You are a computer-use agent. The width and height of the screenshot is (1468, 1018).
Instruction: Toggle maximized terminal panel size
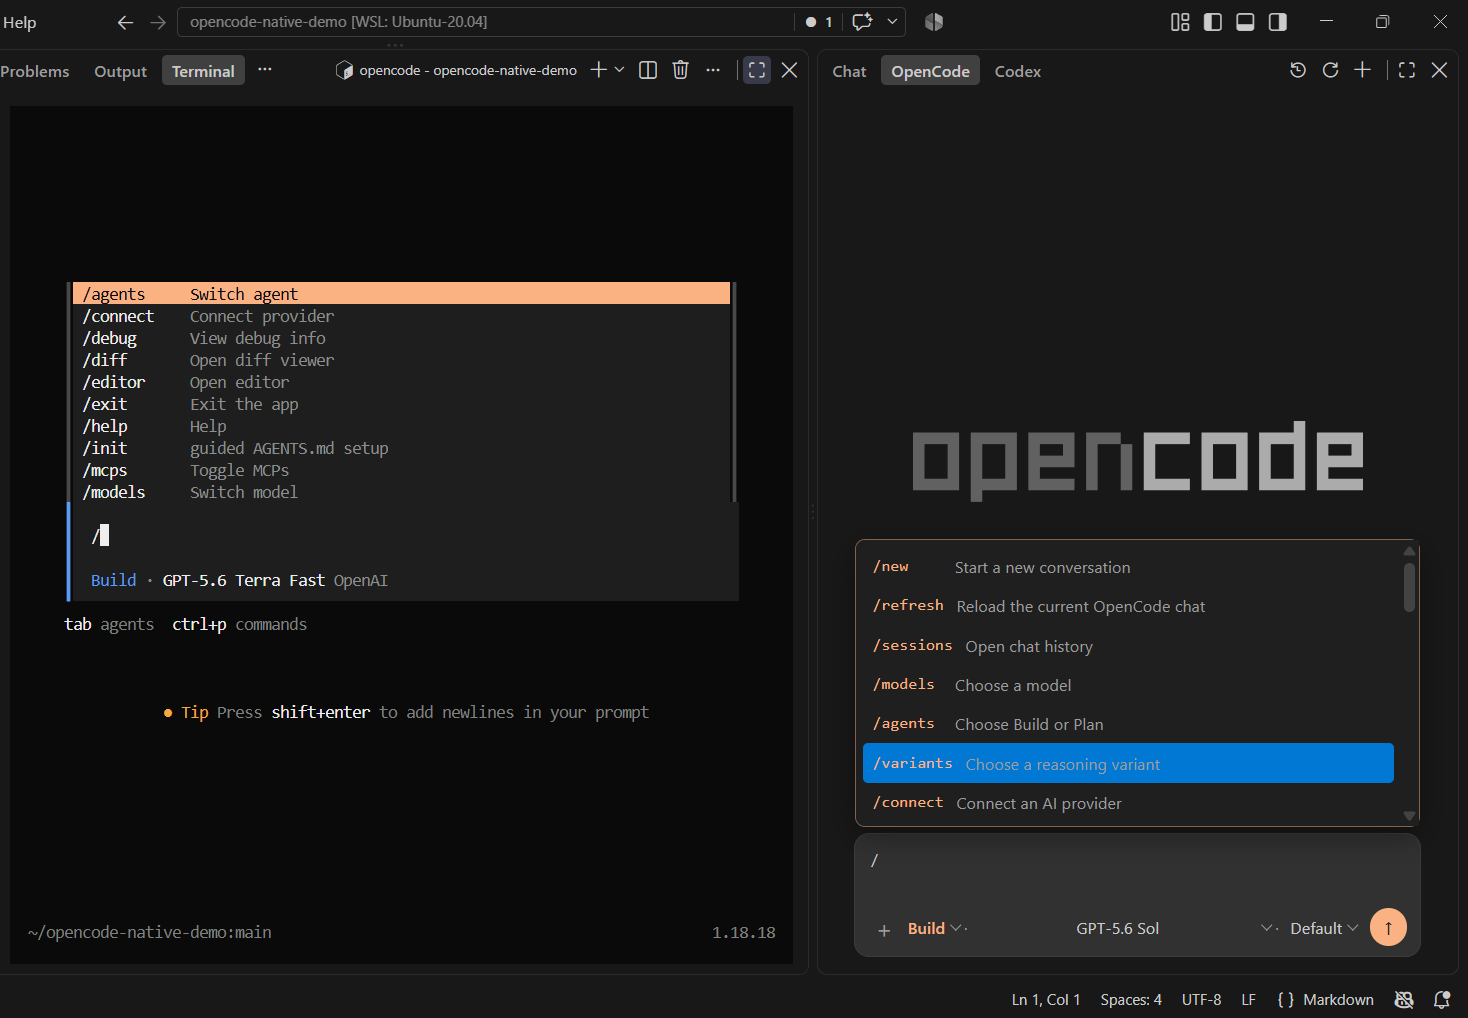click(757, 70)
